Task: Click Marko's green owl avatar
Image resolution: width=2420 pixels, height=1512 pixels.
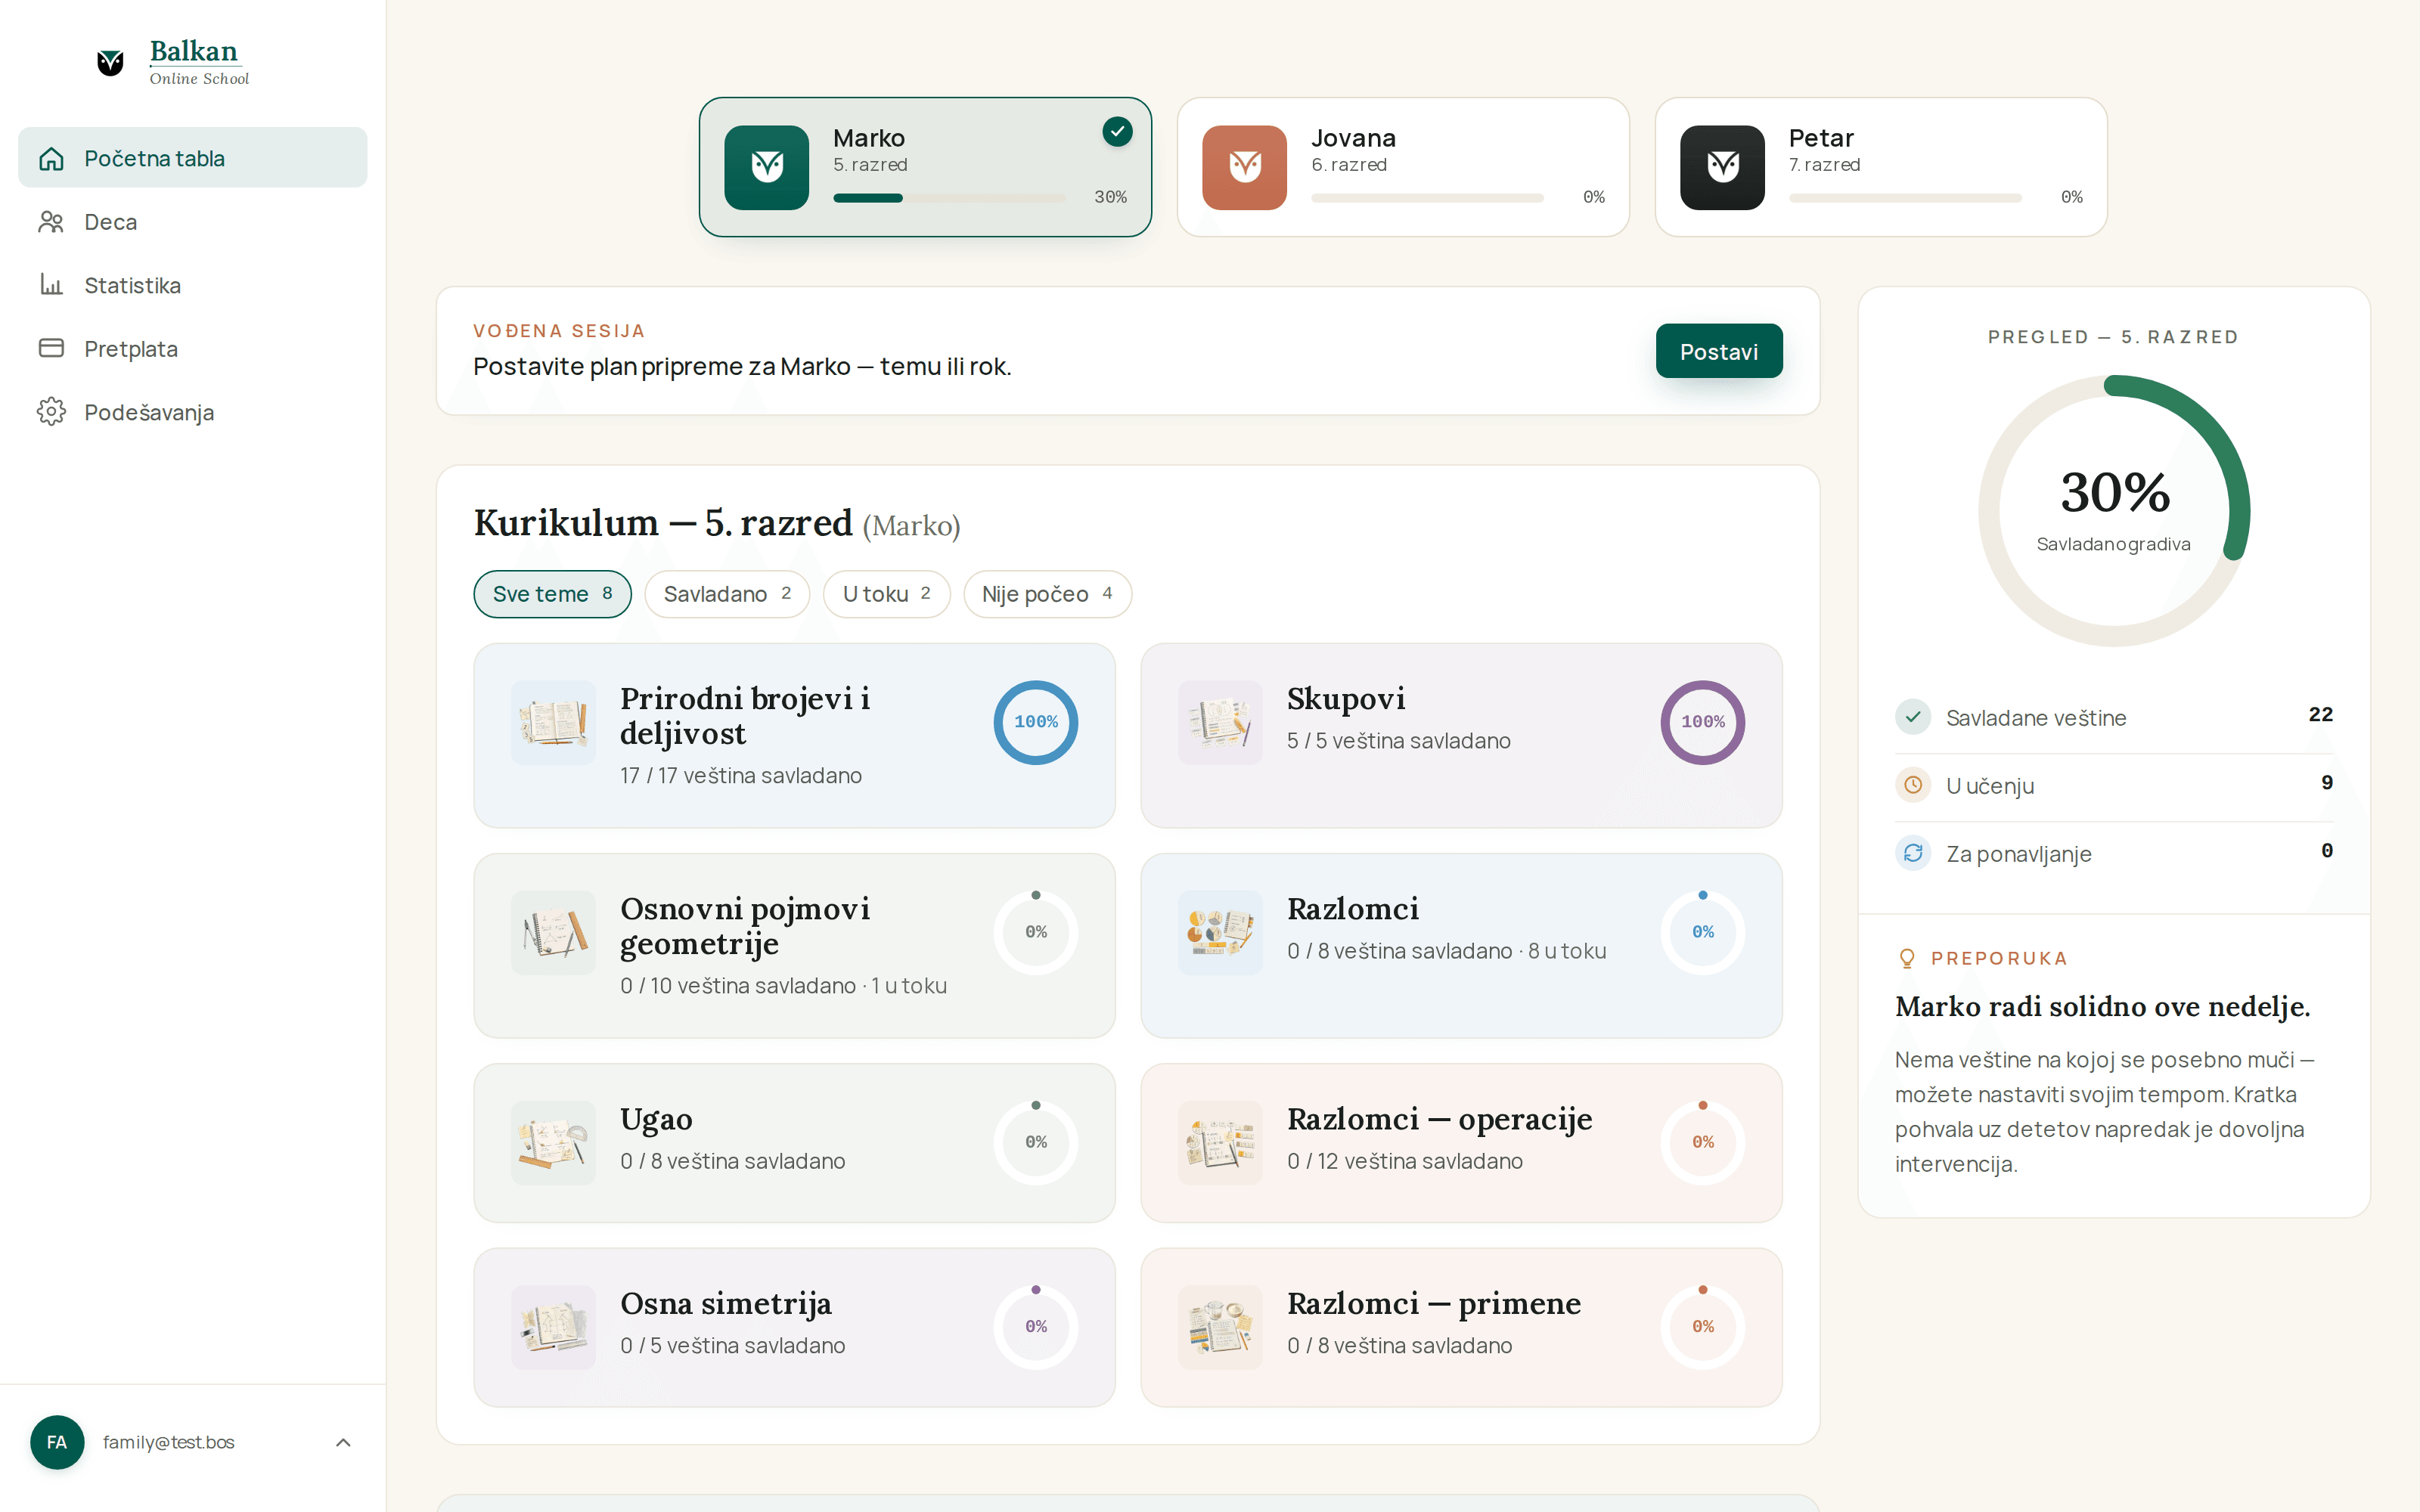Action: pos(766,167)
